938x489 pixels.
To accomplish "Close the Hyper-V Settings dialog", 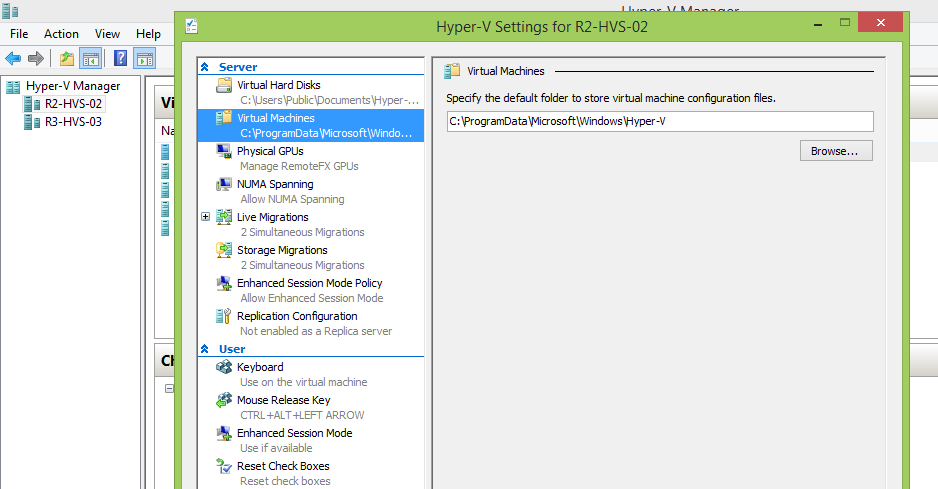I will coord(880,22).
